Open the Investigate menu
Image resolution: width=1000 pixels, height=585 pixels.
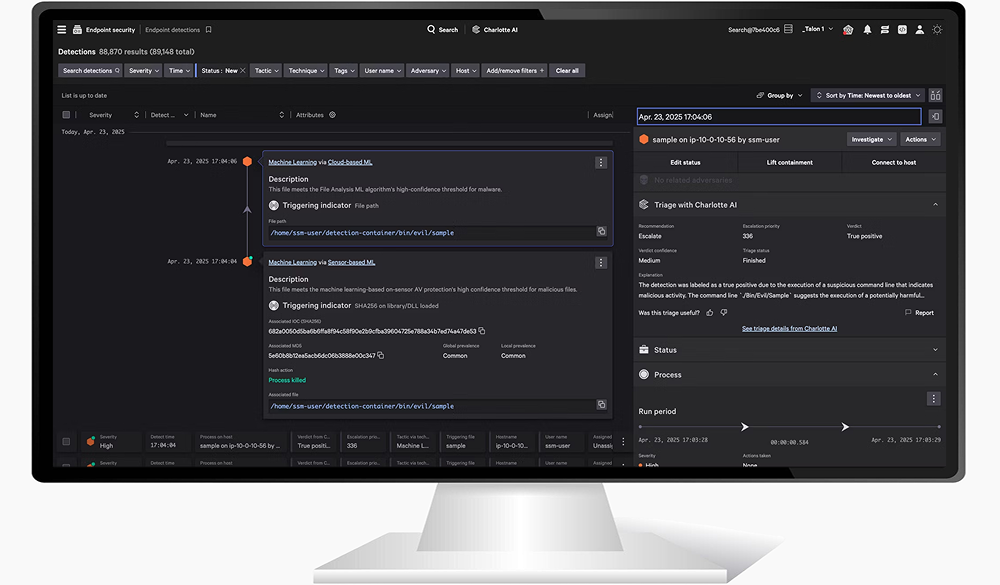pos(871,139)
